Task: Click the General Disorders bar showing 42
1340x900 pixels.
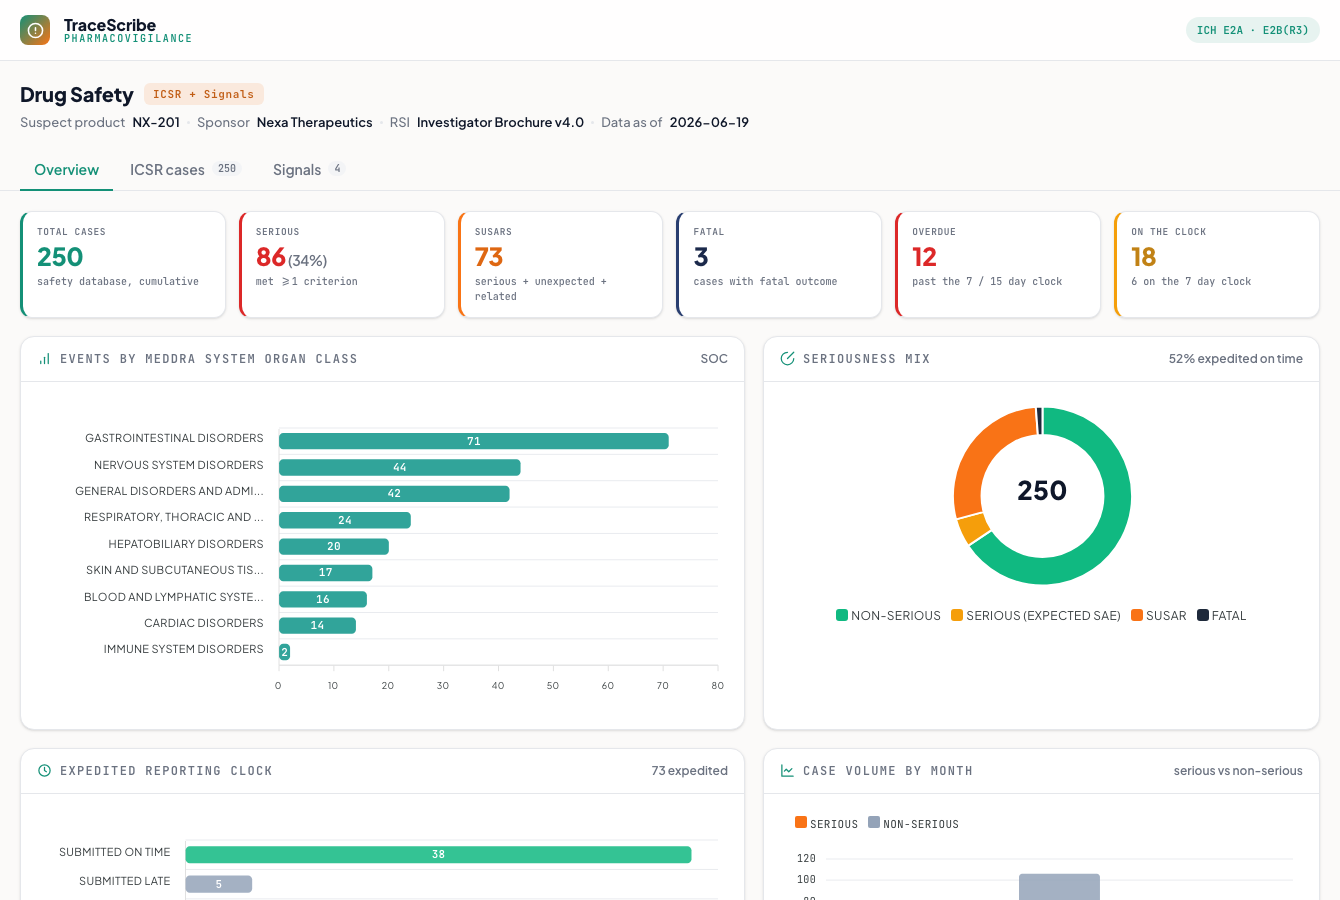Action: click(394, 494)
